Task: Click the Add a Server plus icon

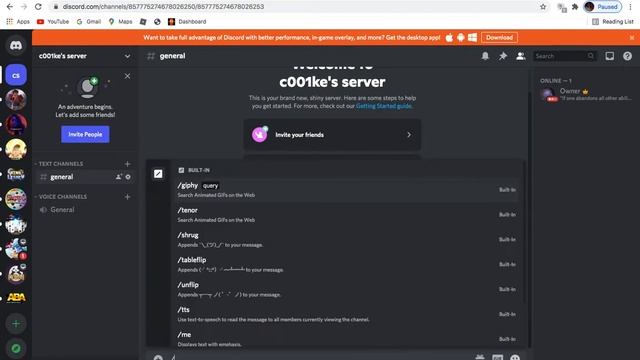Action: (16, 324)
